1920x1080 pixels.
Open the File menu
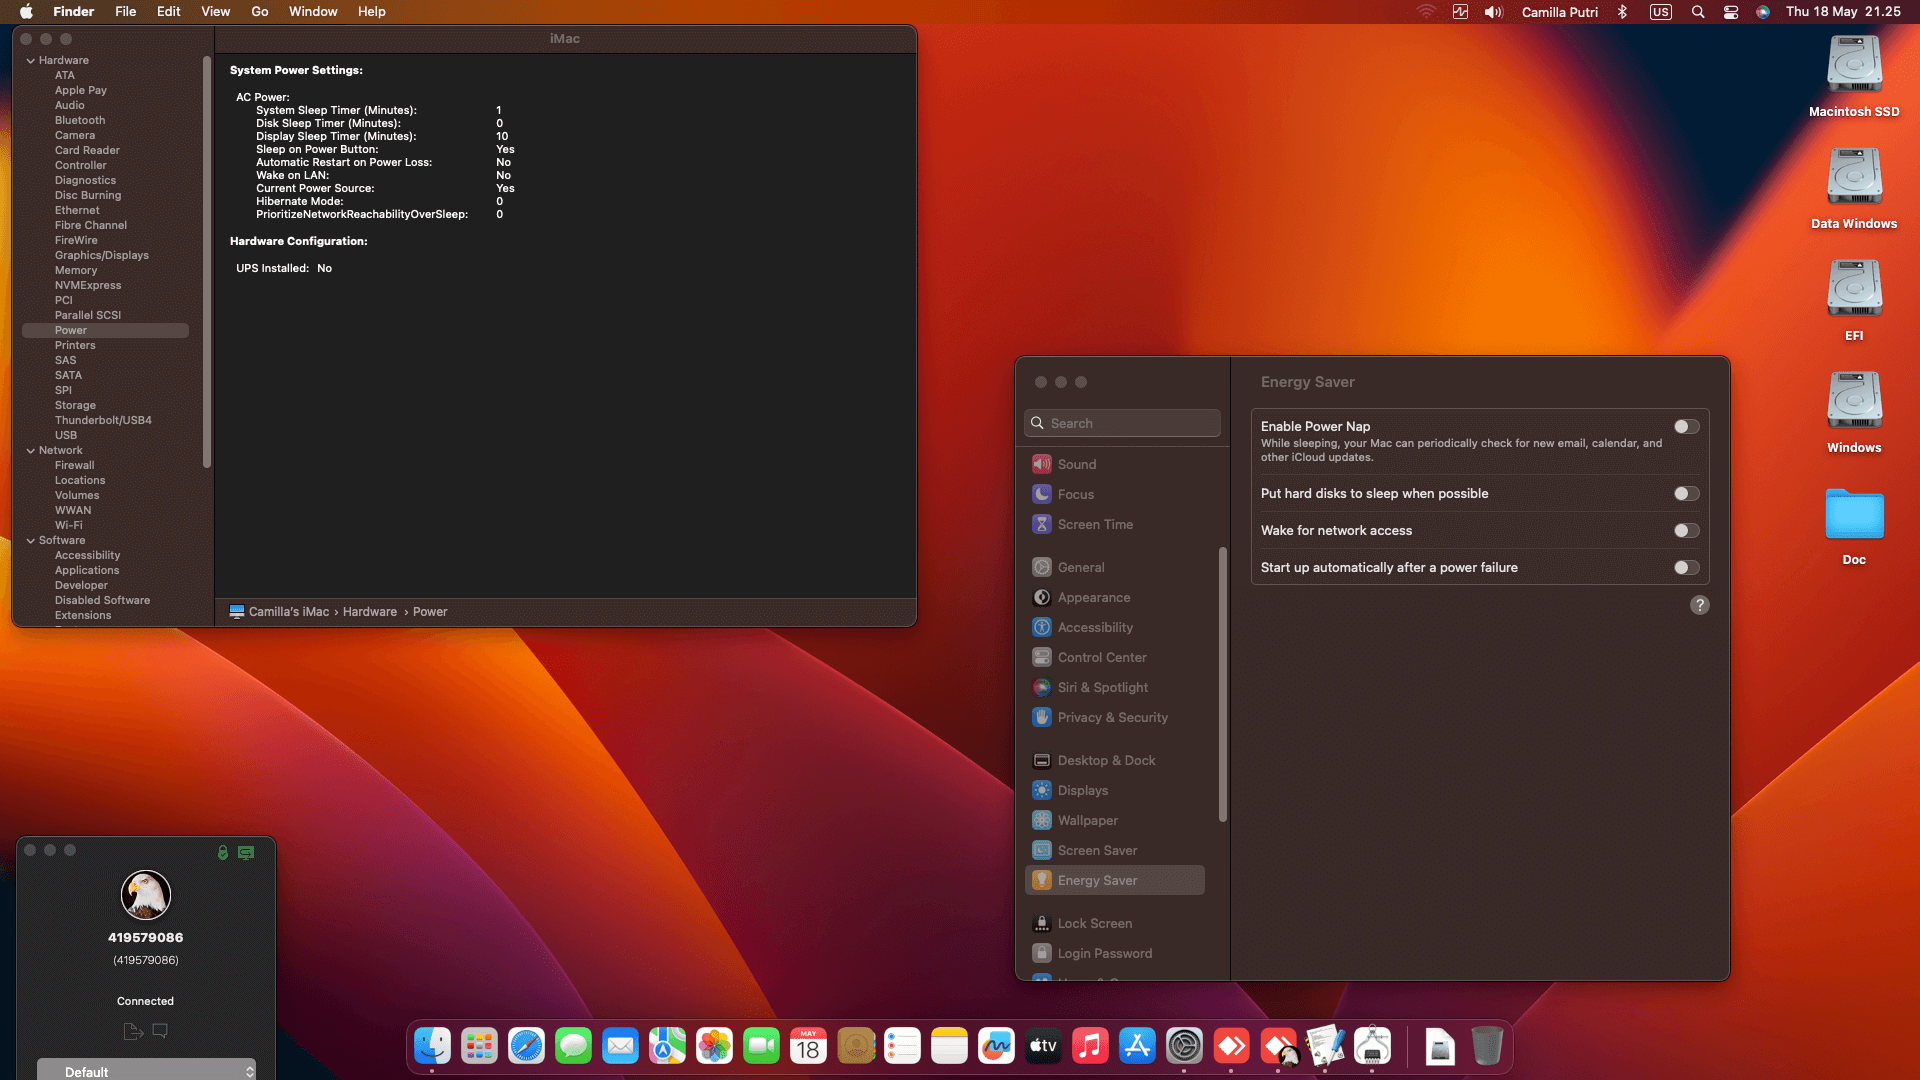[x=125, y=12]
